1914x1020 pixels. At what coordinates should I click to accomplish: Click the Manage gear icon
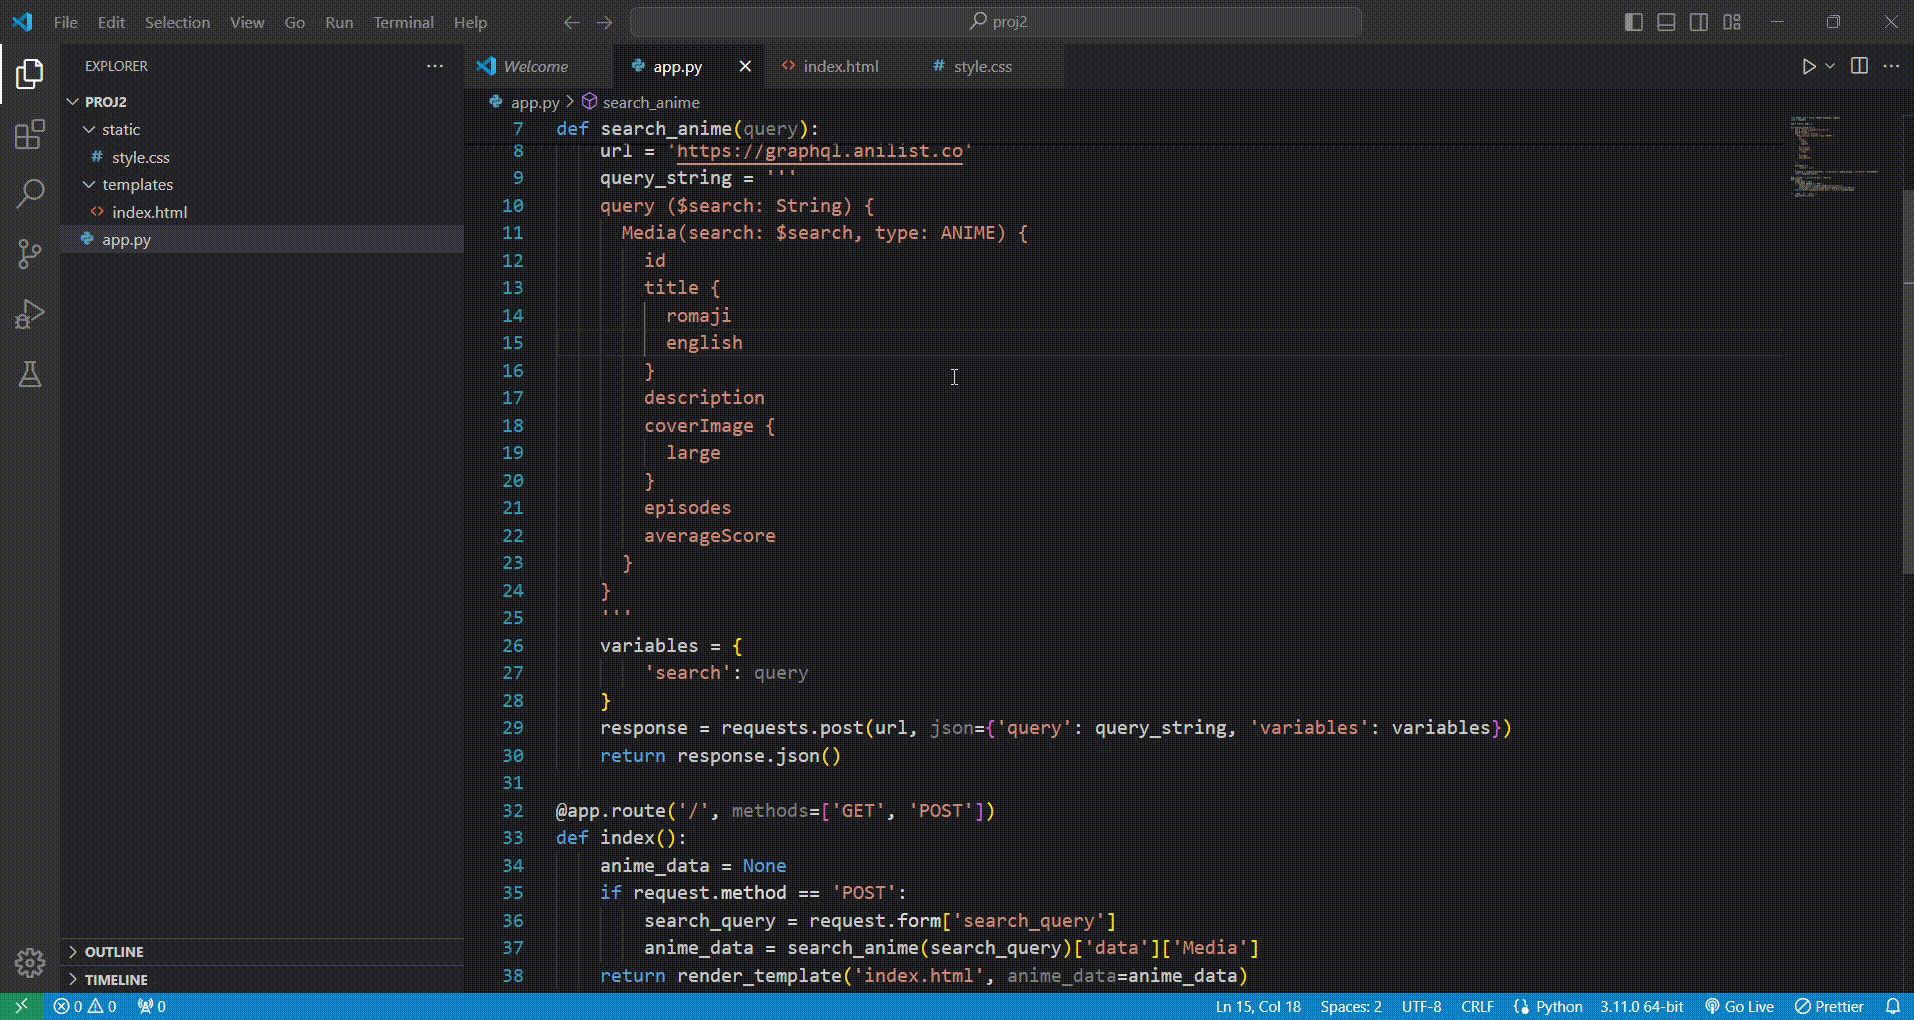click(30, 962)
